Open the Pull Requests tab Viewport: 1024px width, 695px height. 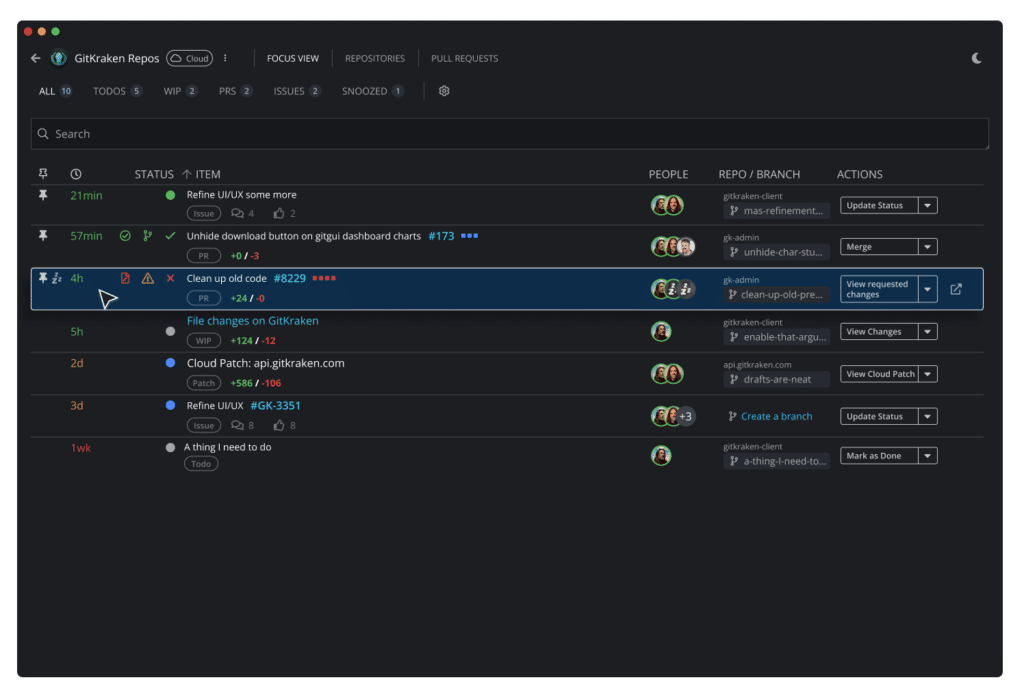pos(464,58)
